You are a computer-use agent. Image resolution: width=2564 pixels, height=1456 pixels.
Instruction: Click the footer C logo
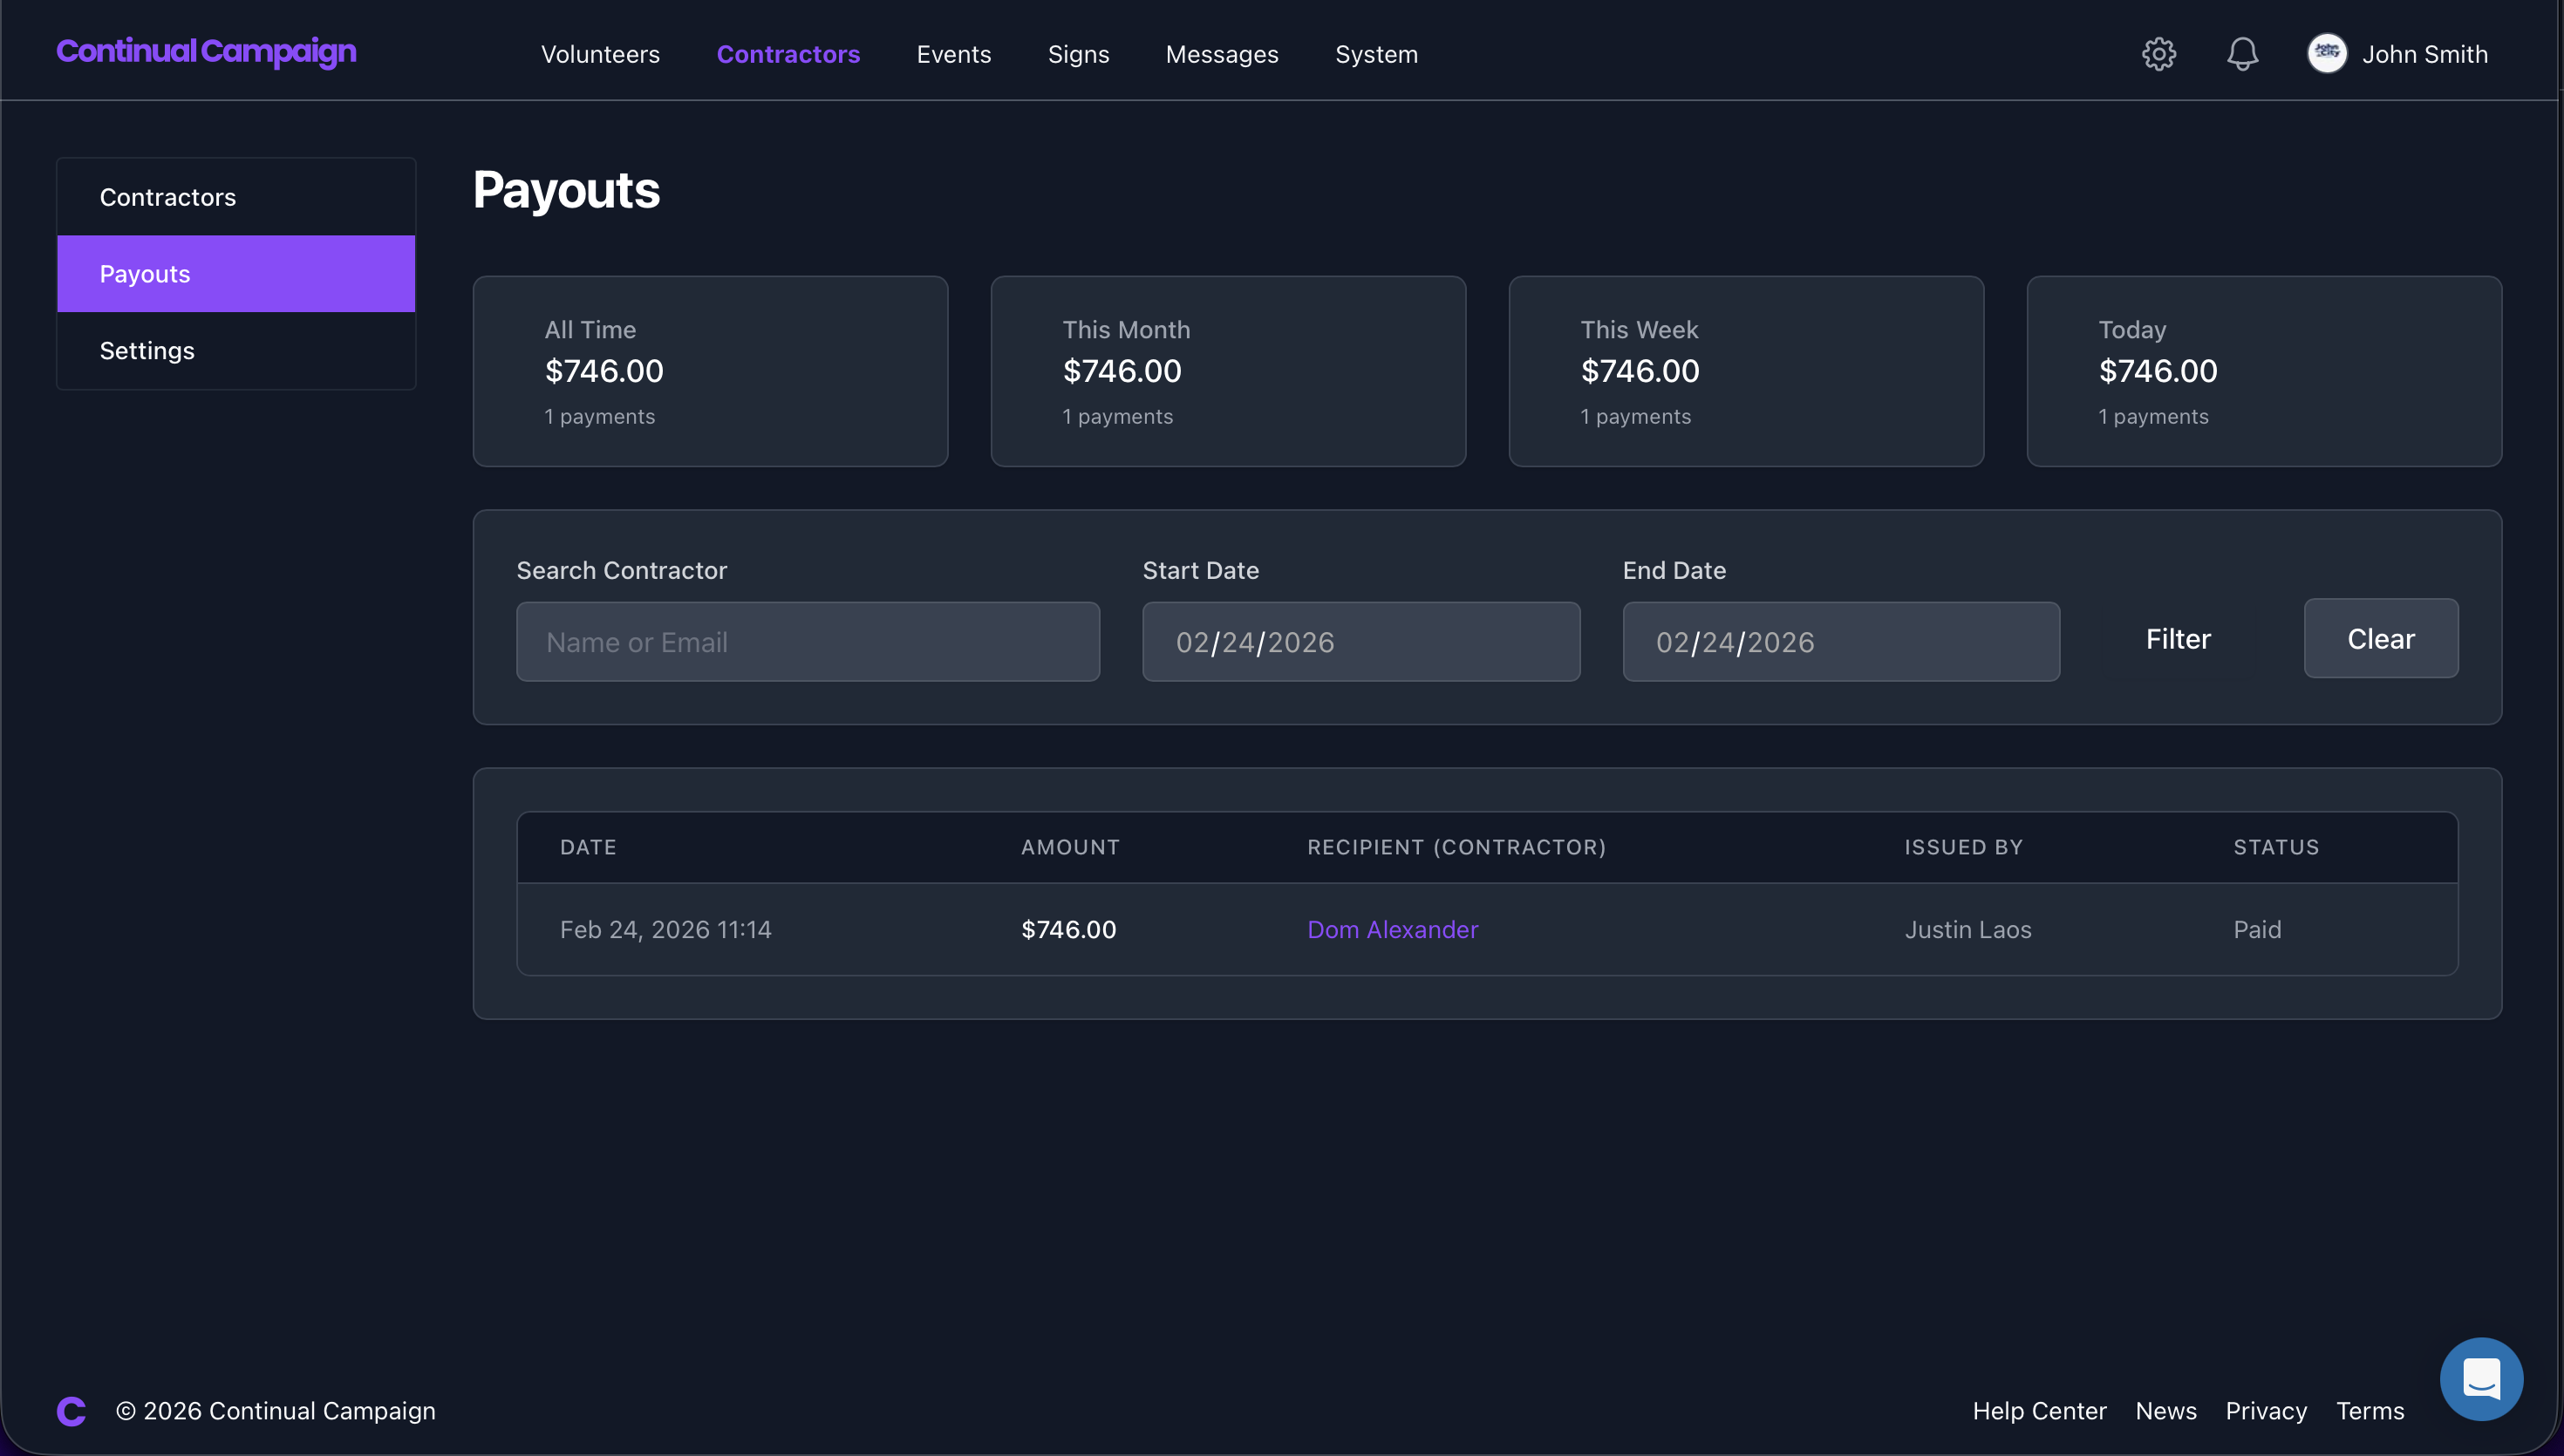coord(70,1410)
